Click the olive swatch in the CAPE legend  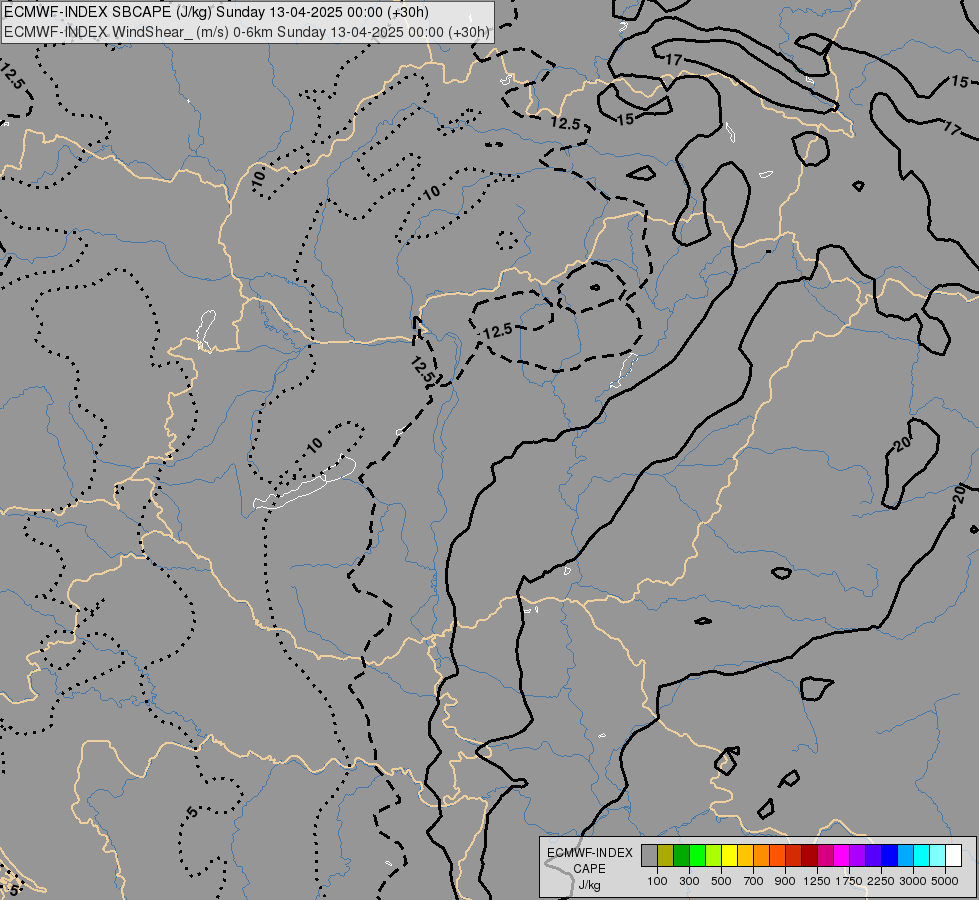coord(666,855)
